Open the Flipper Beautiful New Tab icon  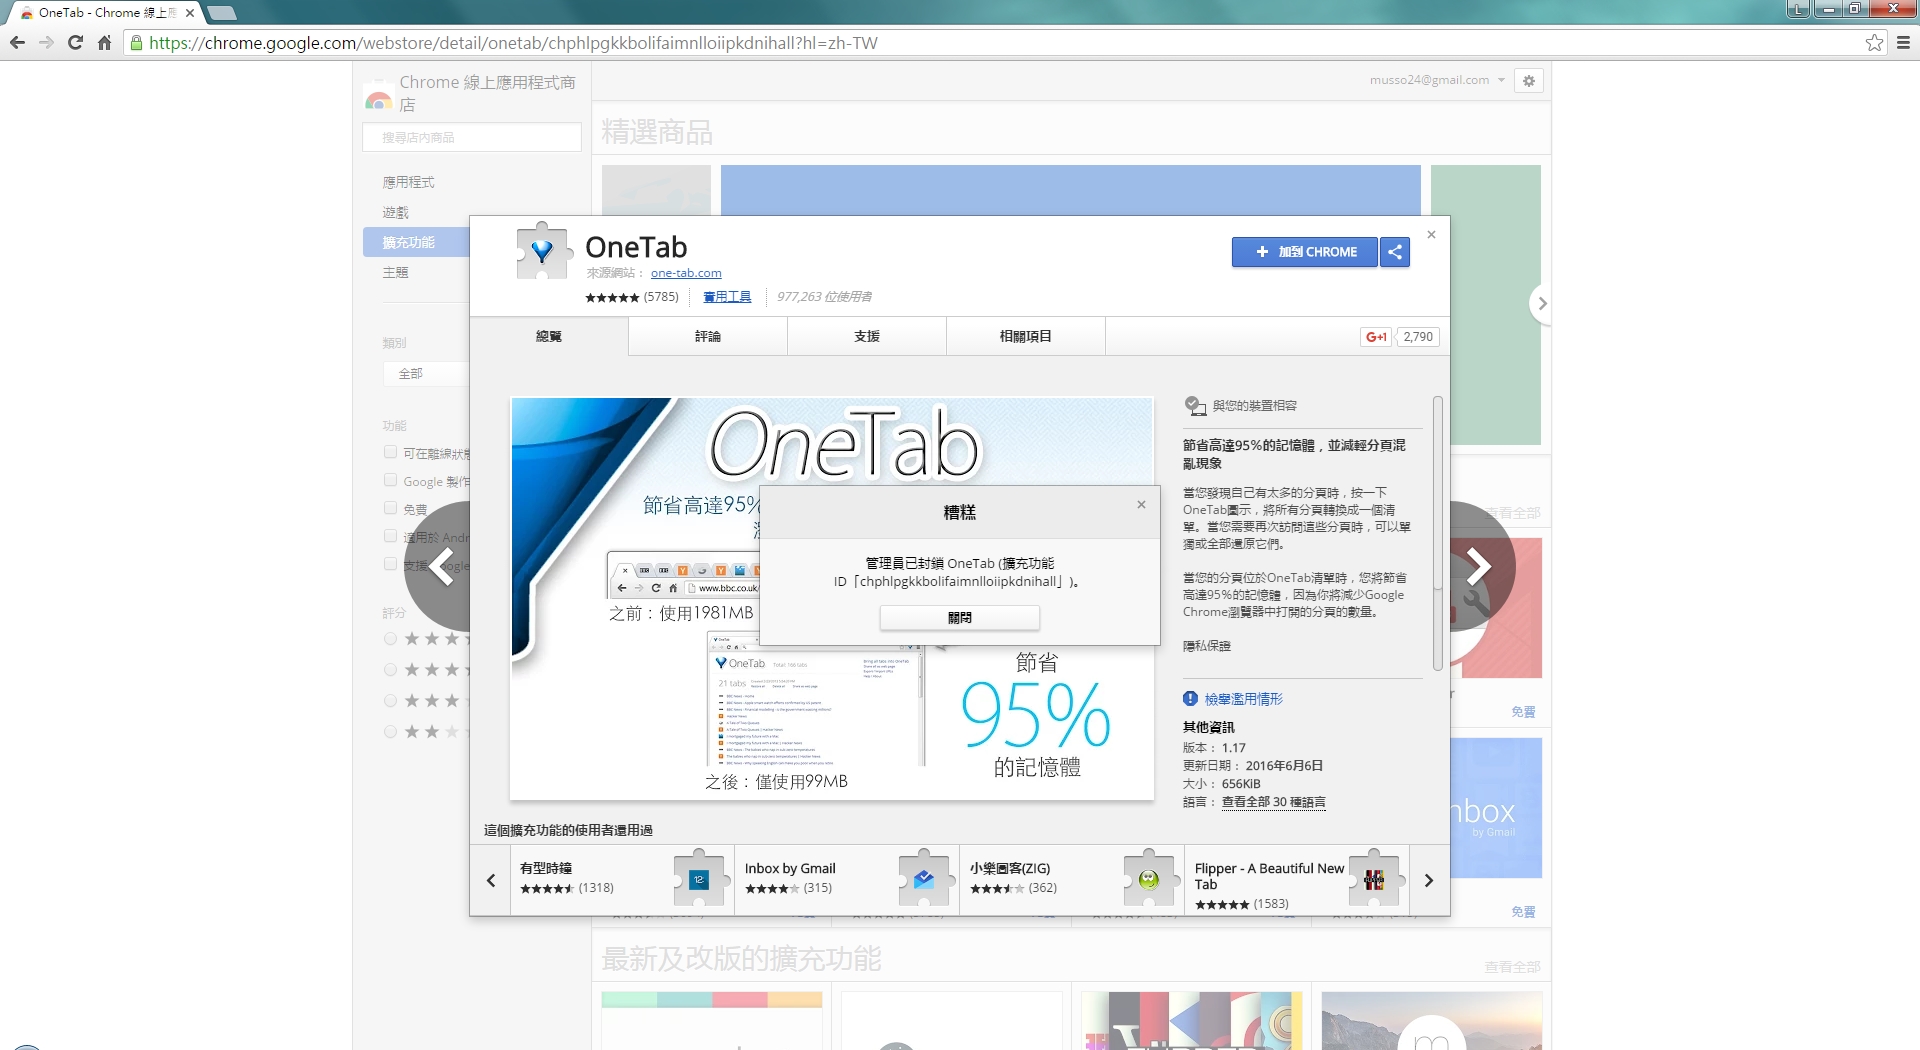[x=1374, y=879]
